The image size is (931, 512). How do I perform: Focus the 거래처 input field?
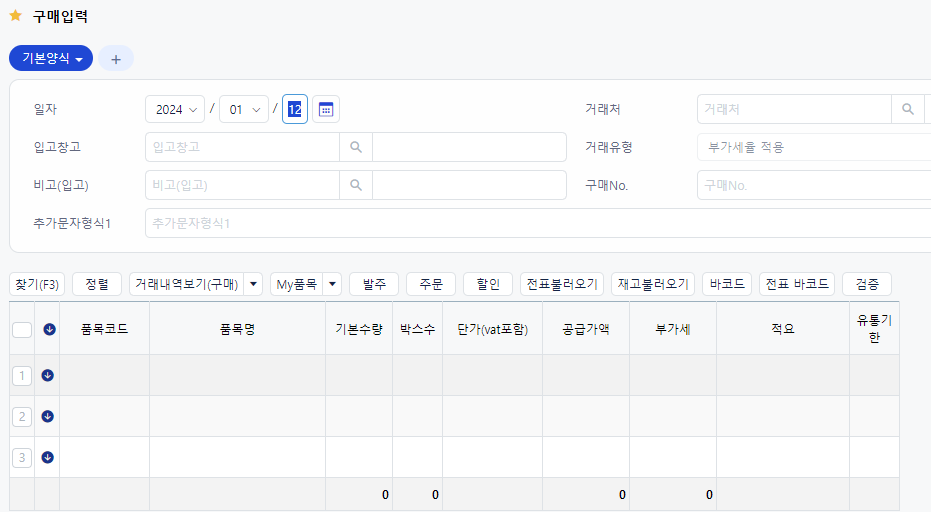coord(794,109)
